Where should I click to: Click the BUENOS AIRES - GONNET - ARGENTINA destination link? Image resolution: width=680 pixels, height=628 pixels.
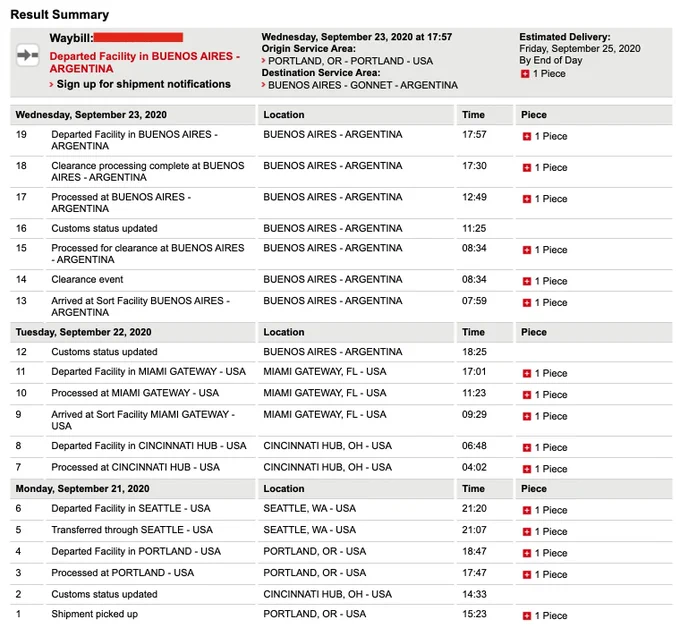pos(363,85)
